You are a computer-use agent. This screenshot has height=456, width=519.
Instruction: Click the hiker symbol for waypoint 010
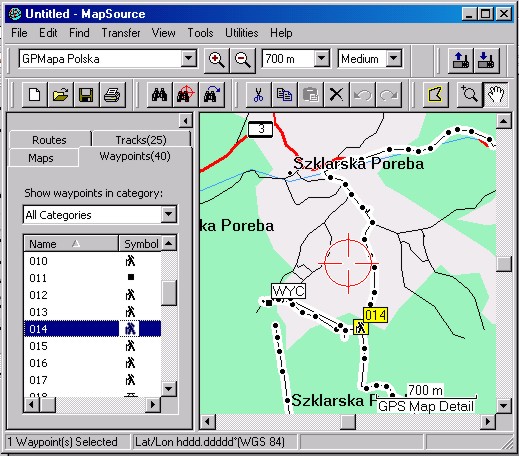click(x=130, y=261)
